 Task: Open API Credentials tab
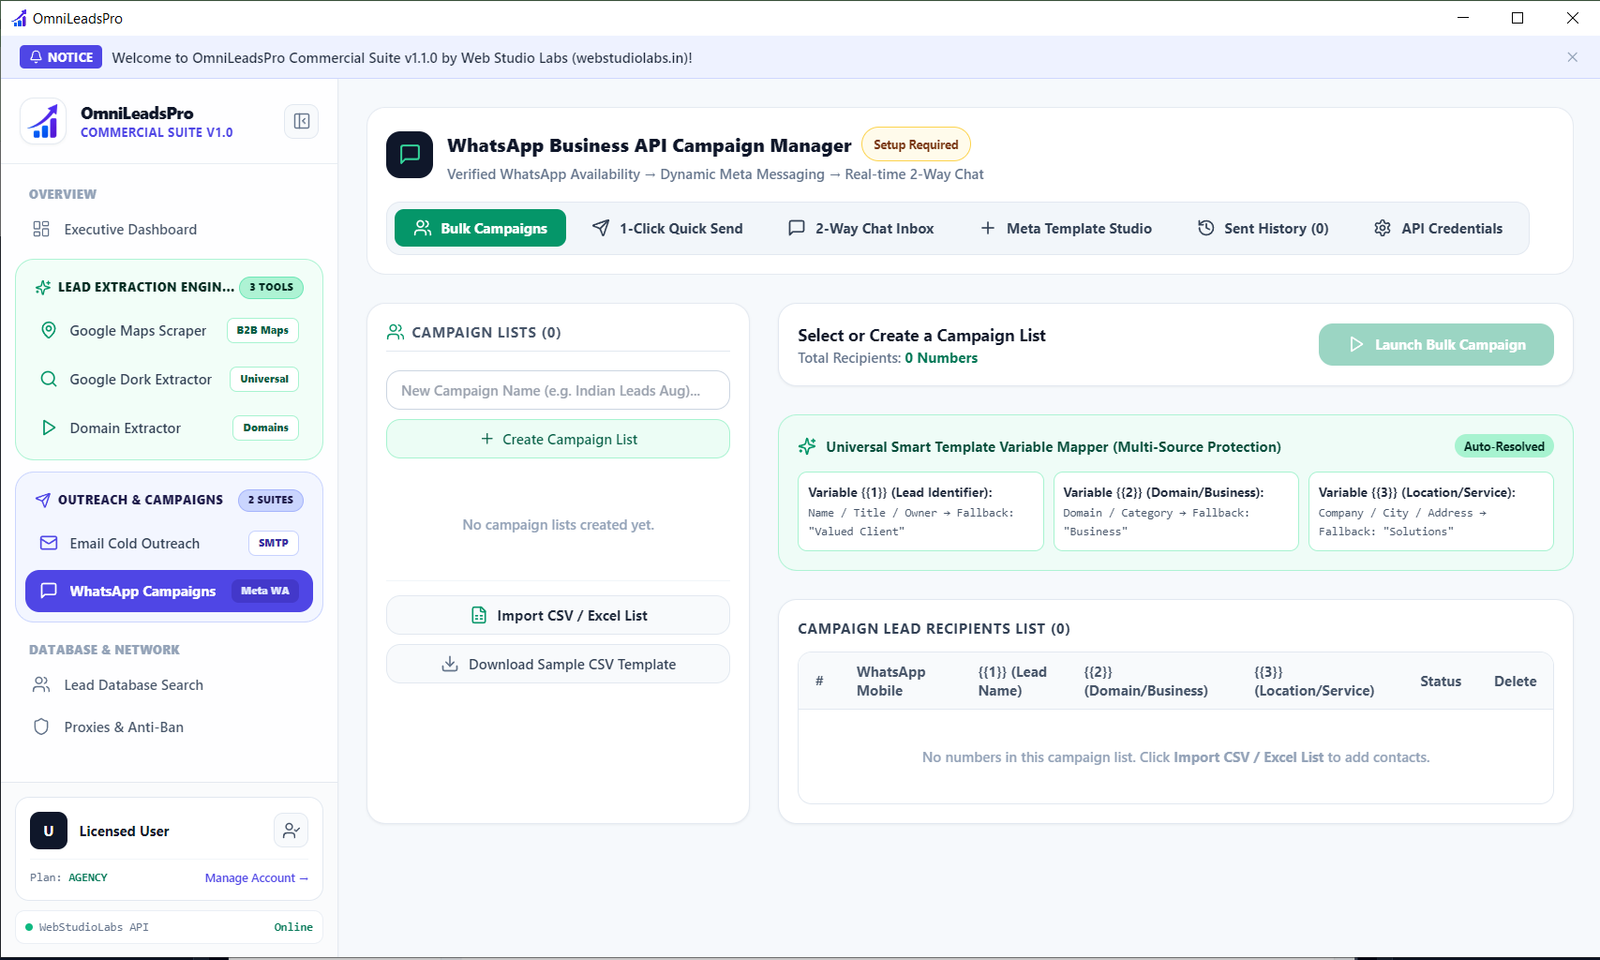tap(1438, 228)
